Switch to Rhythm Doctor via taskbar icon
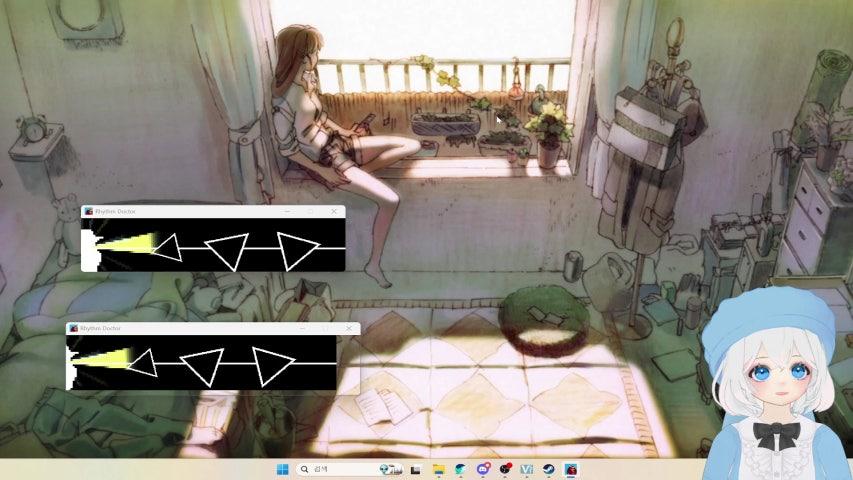Viewport: 853px width, 480px height. click(571, 469)
